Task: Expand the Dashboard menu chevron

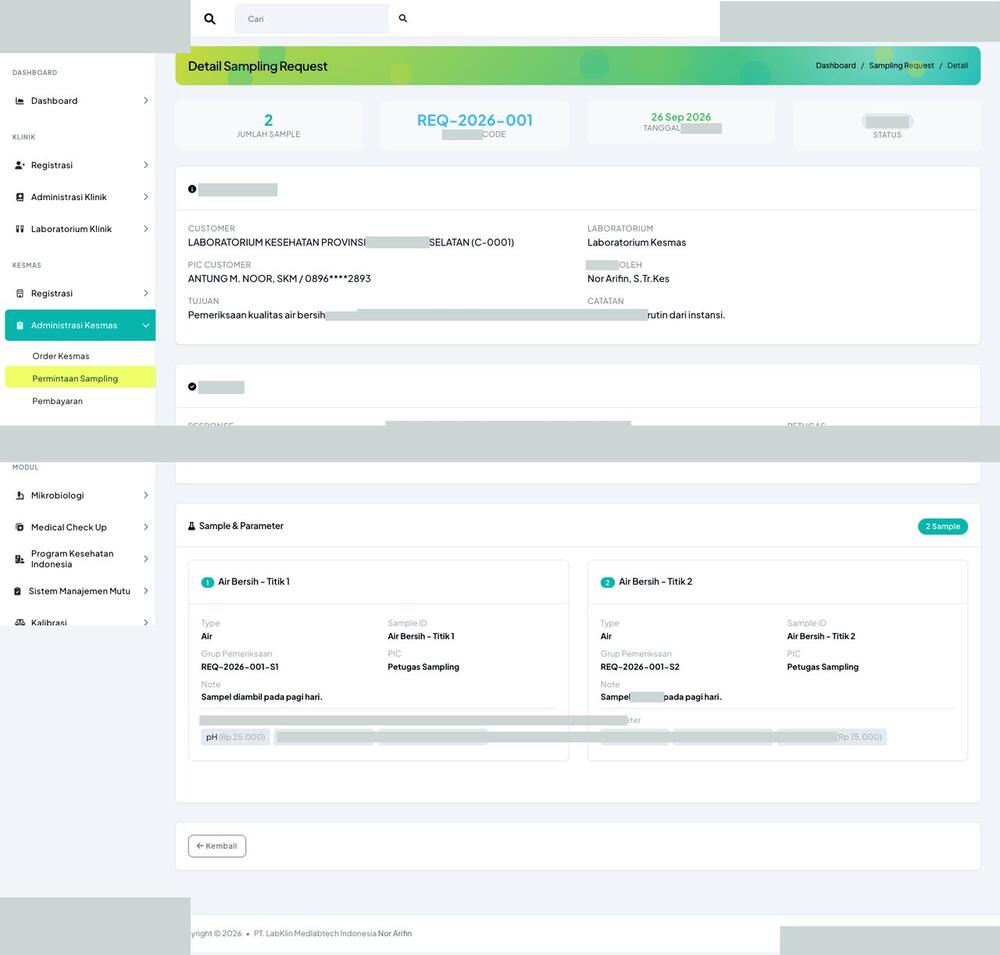Action: click(x=145, y=101)
